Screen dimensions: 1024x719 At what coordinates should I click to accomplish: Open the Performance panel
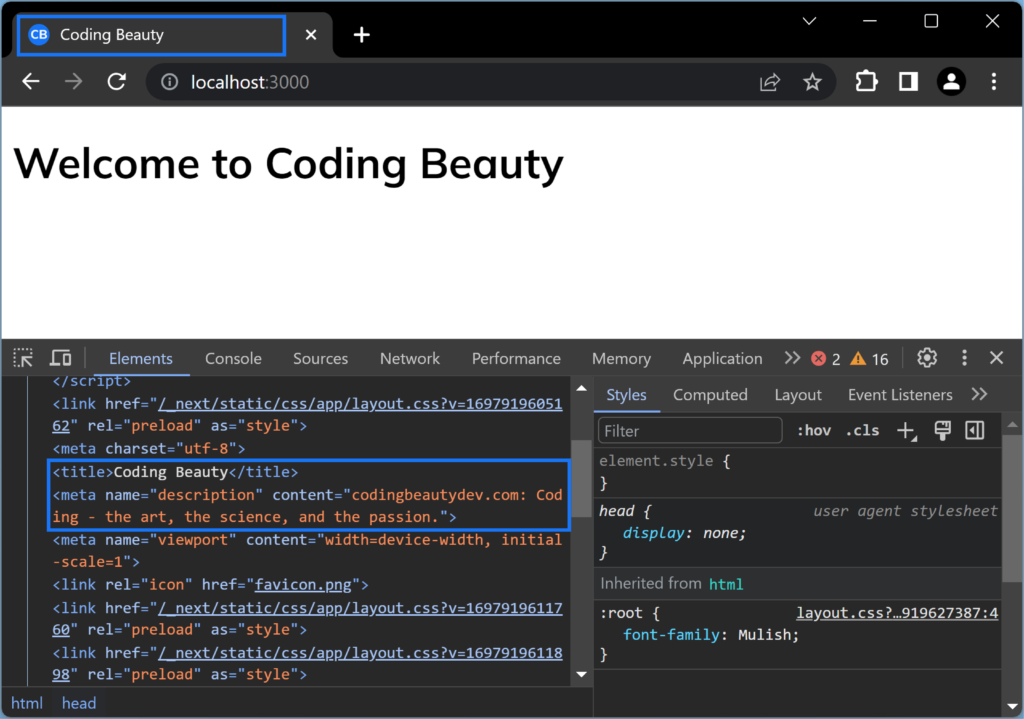click(x=517, y=359)
